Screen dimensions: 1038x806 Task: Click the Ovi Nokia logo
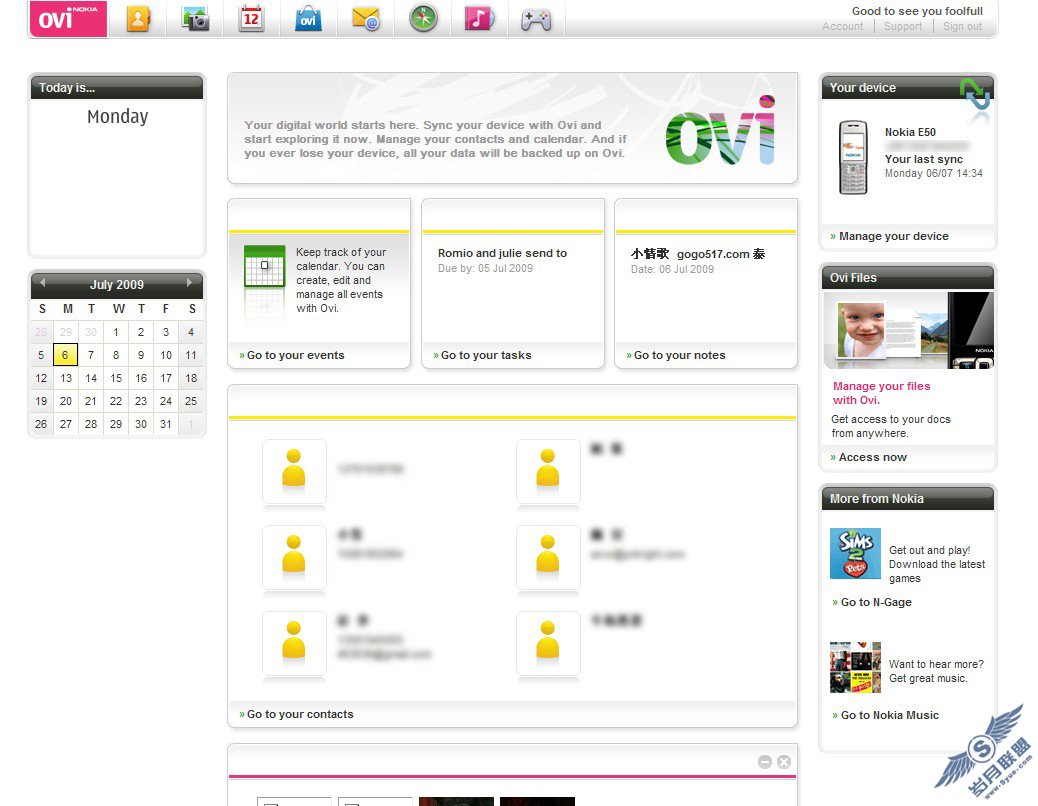[x=68, y=19]
